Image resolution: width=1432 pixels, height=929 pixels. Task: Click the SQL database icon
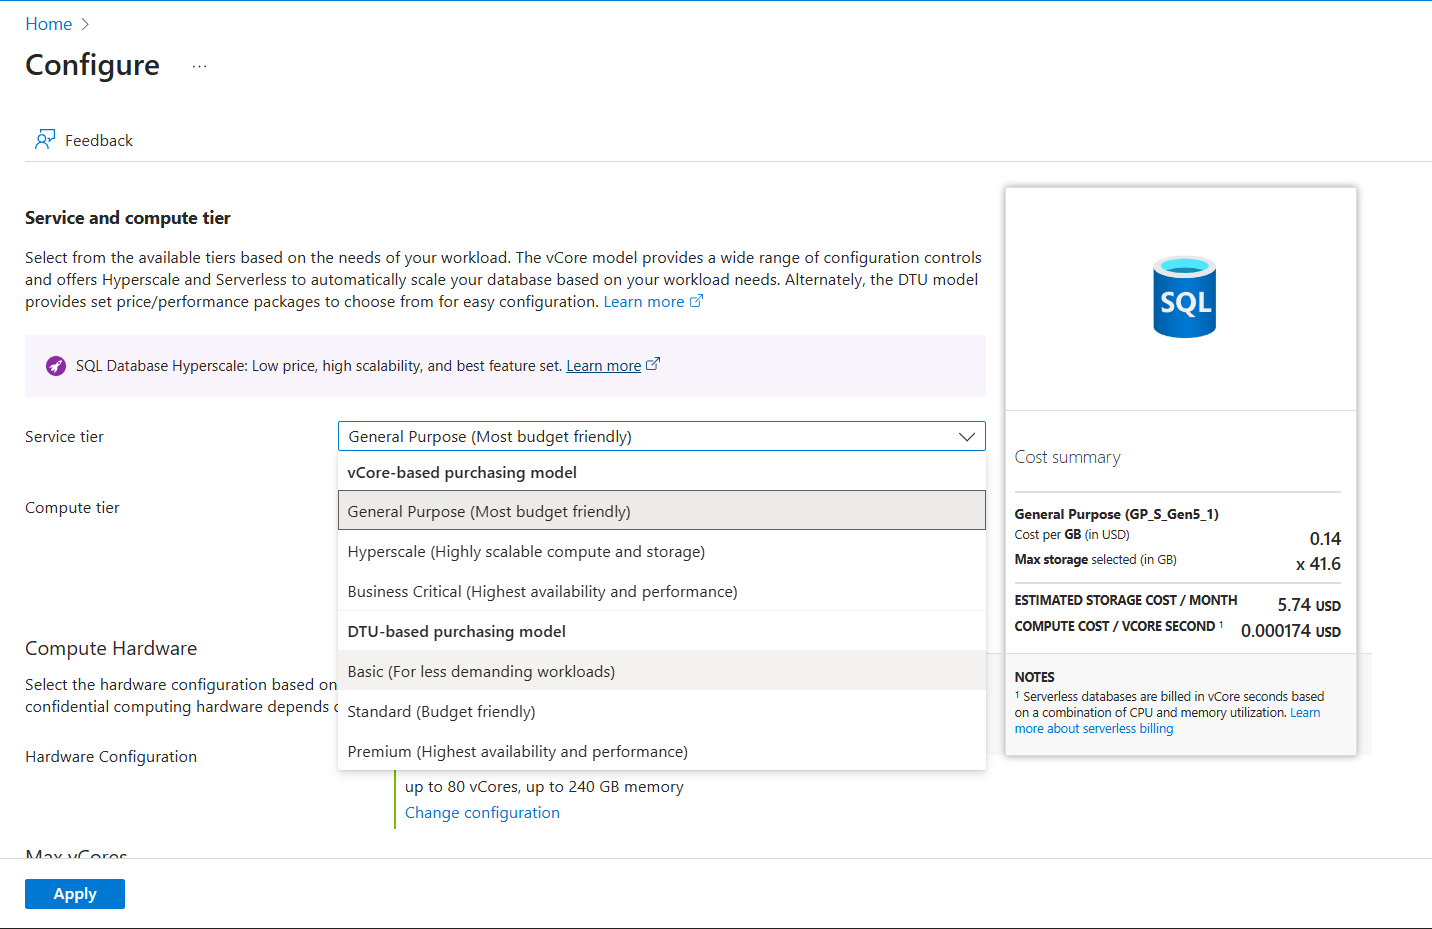1184,297
